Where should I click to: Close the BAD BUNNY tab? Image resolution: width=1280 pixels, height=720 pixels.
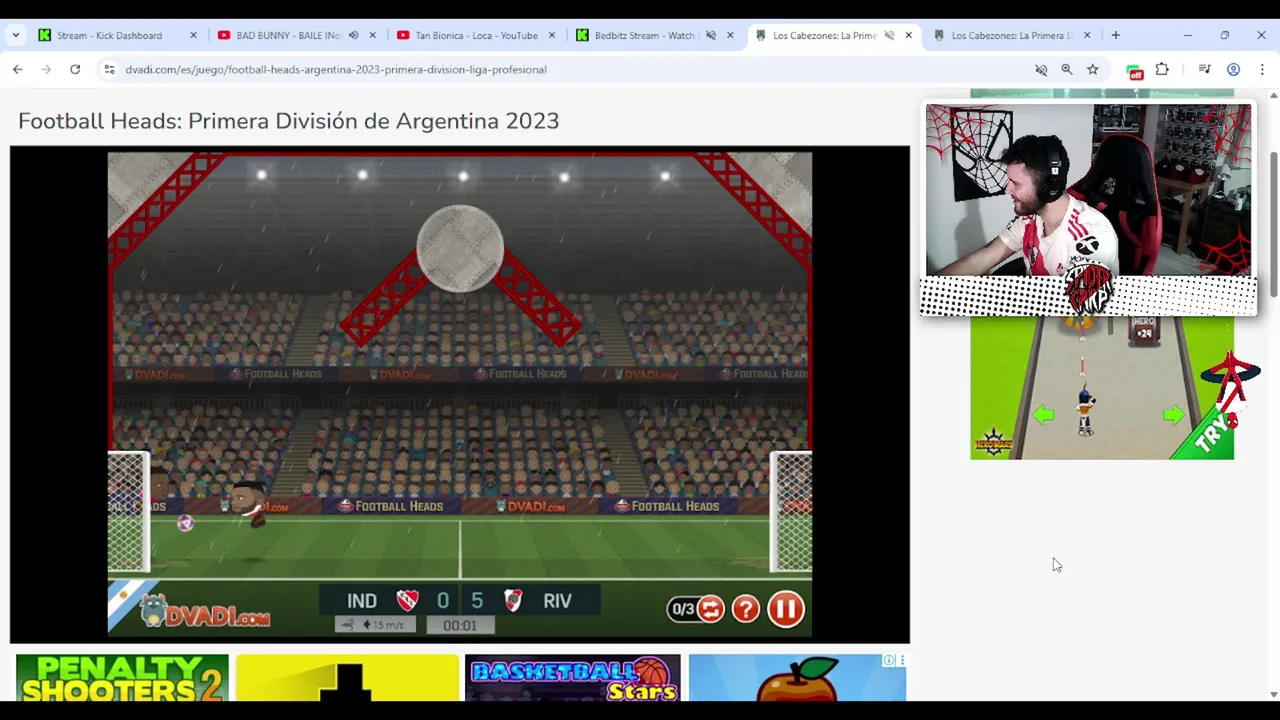pyautogui.click(x=372, y=35)
